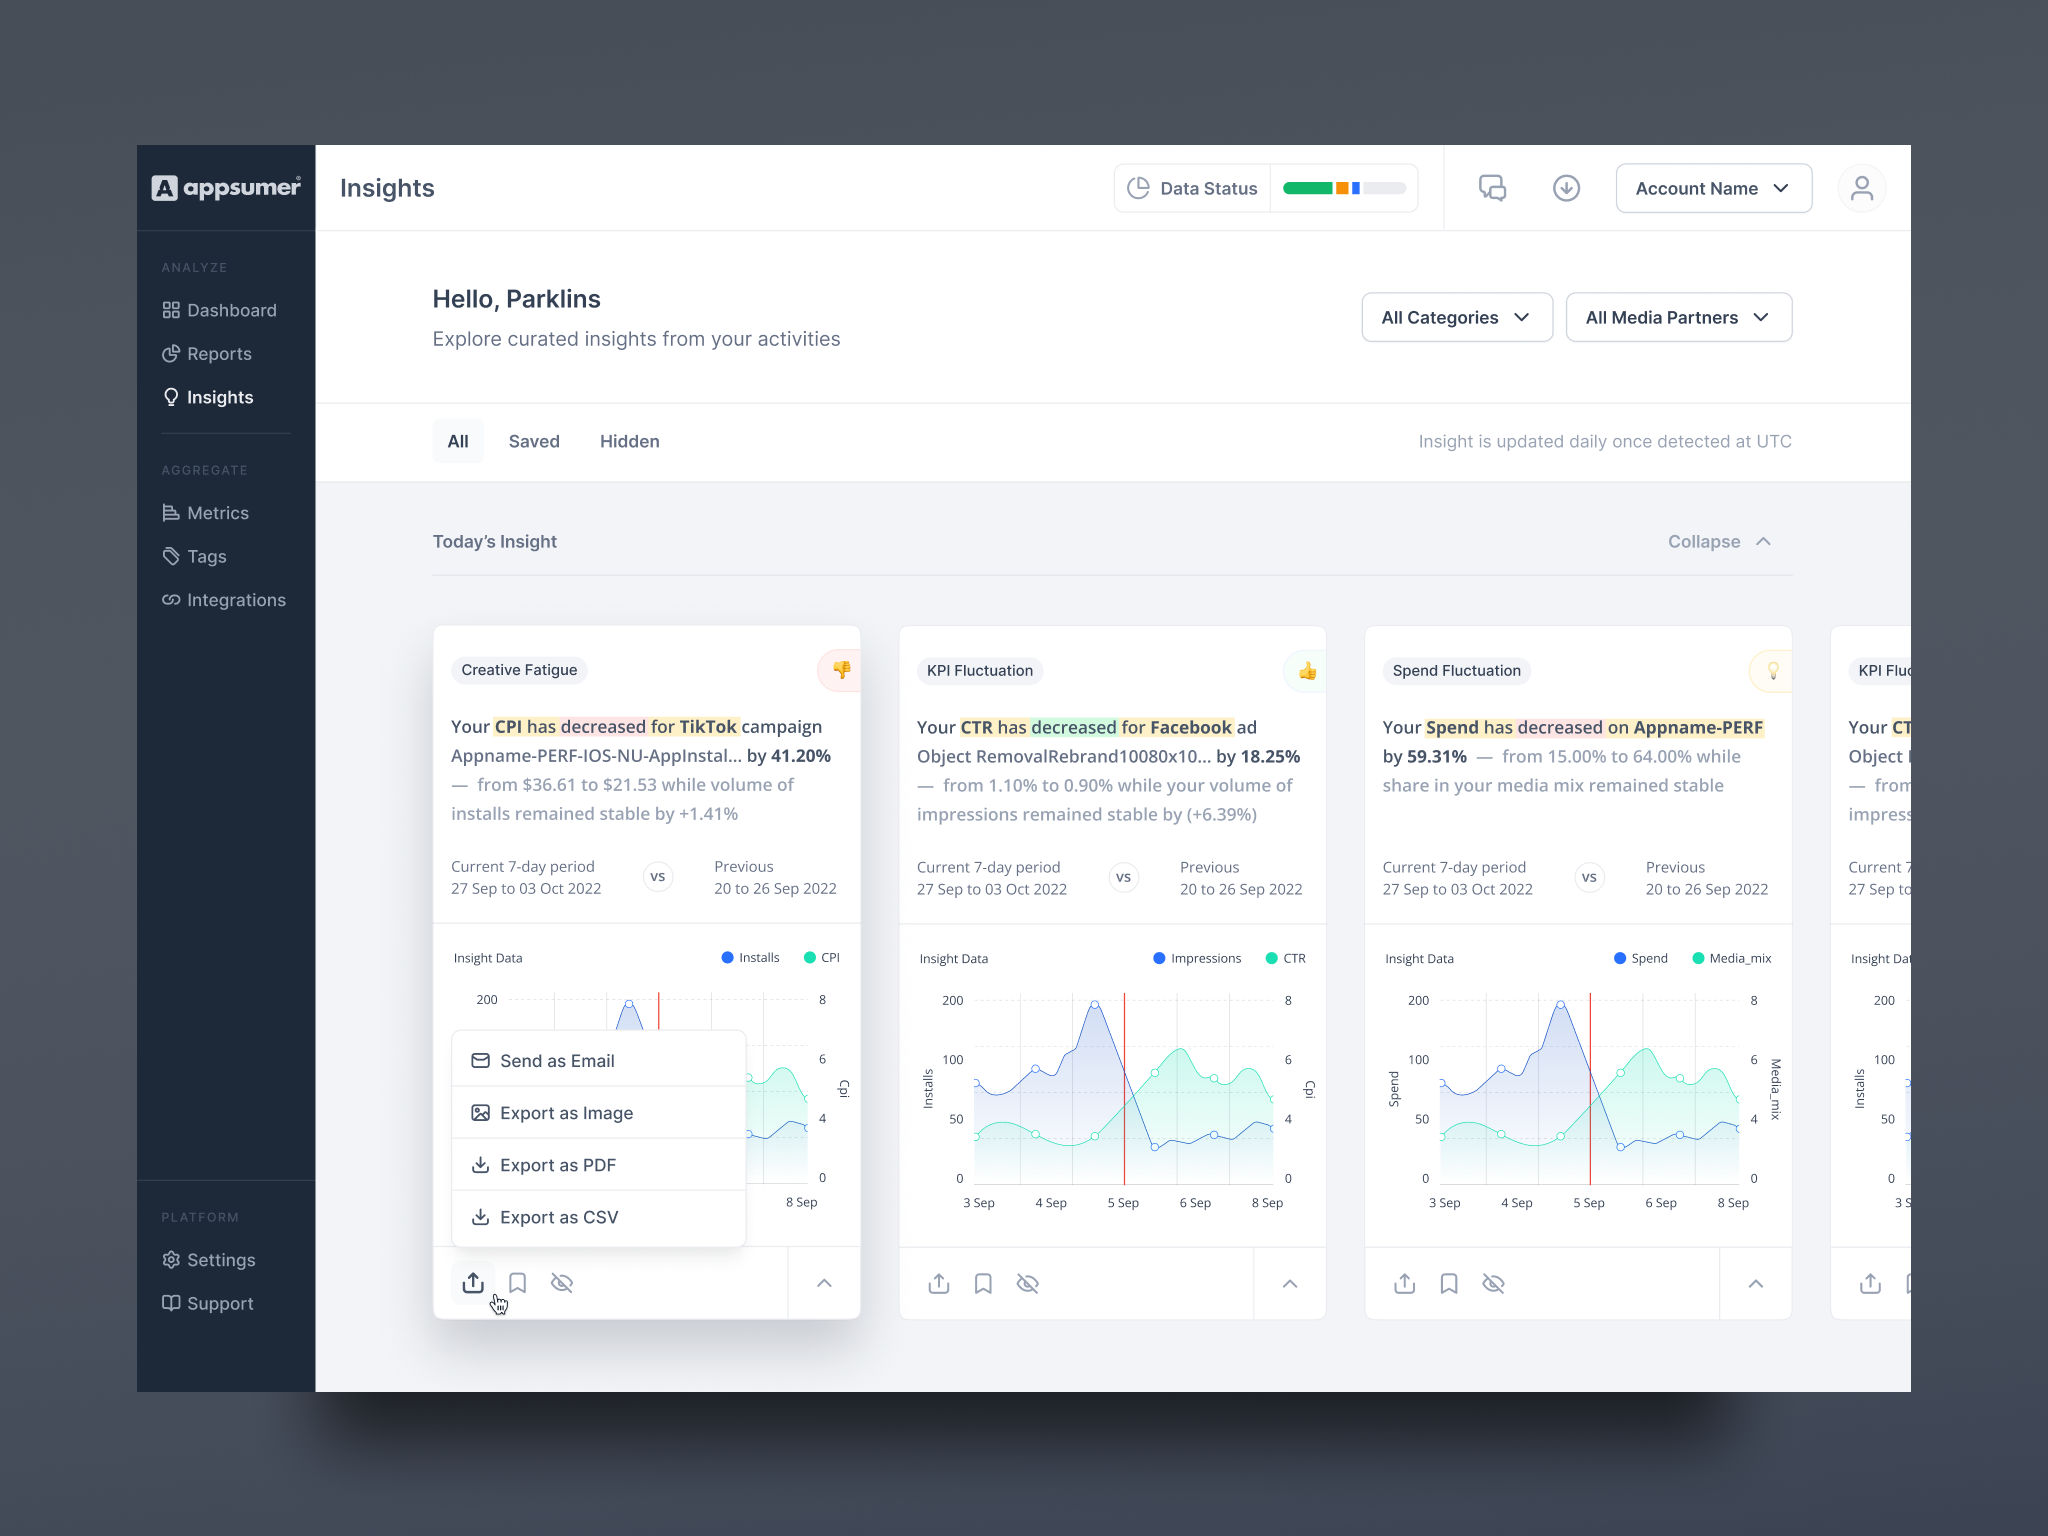Open the Account Name dropdown

point(1713,188)
